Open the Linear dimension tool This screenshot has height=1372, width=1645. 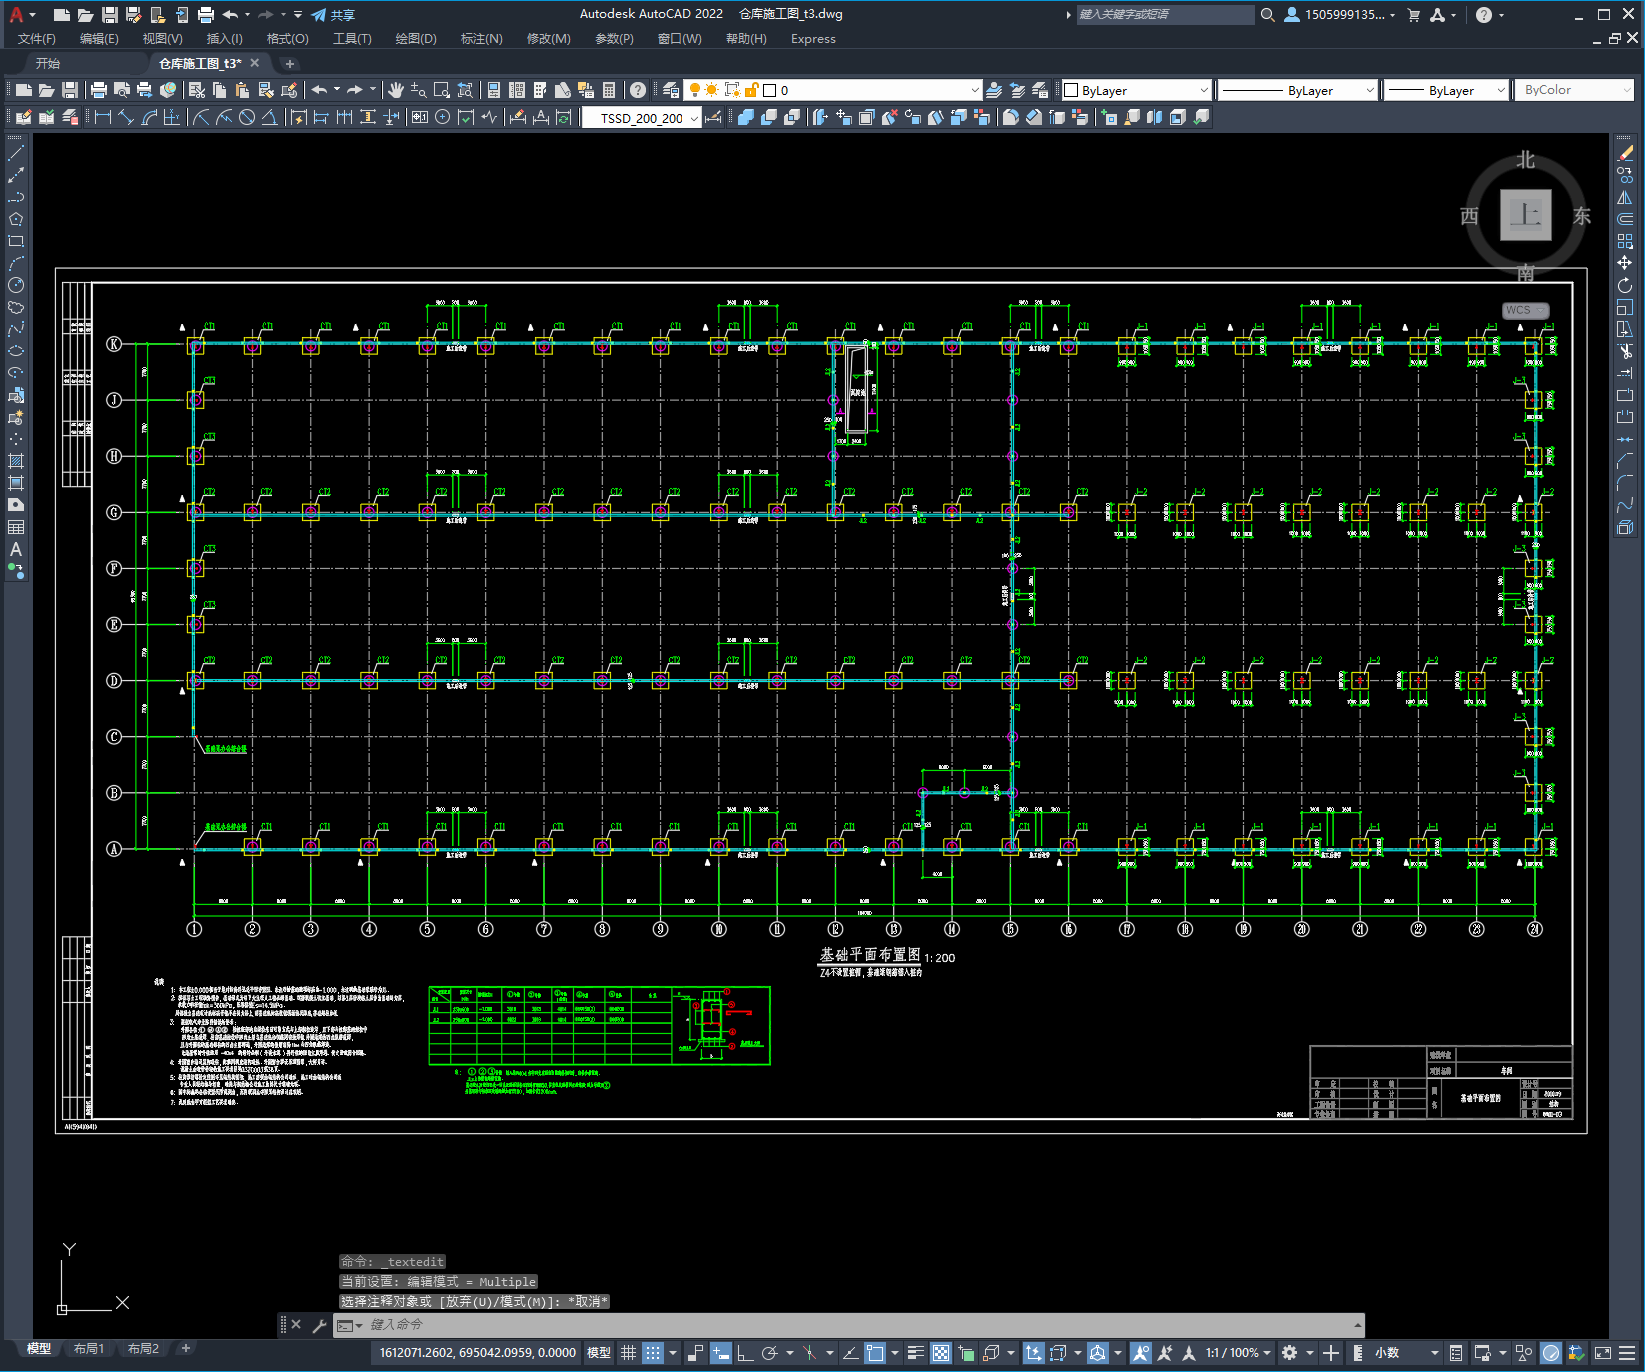pos(102,117)
